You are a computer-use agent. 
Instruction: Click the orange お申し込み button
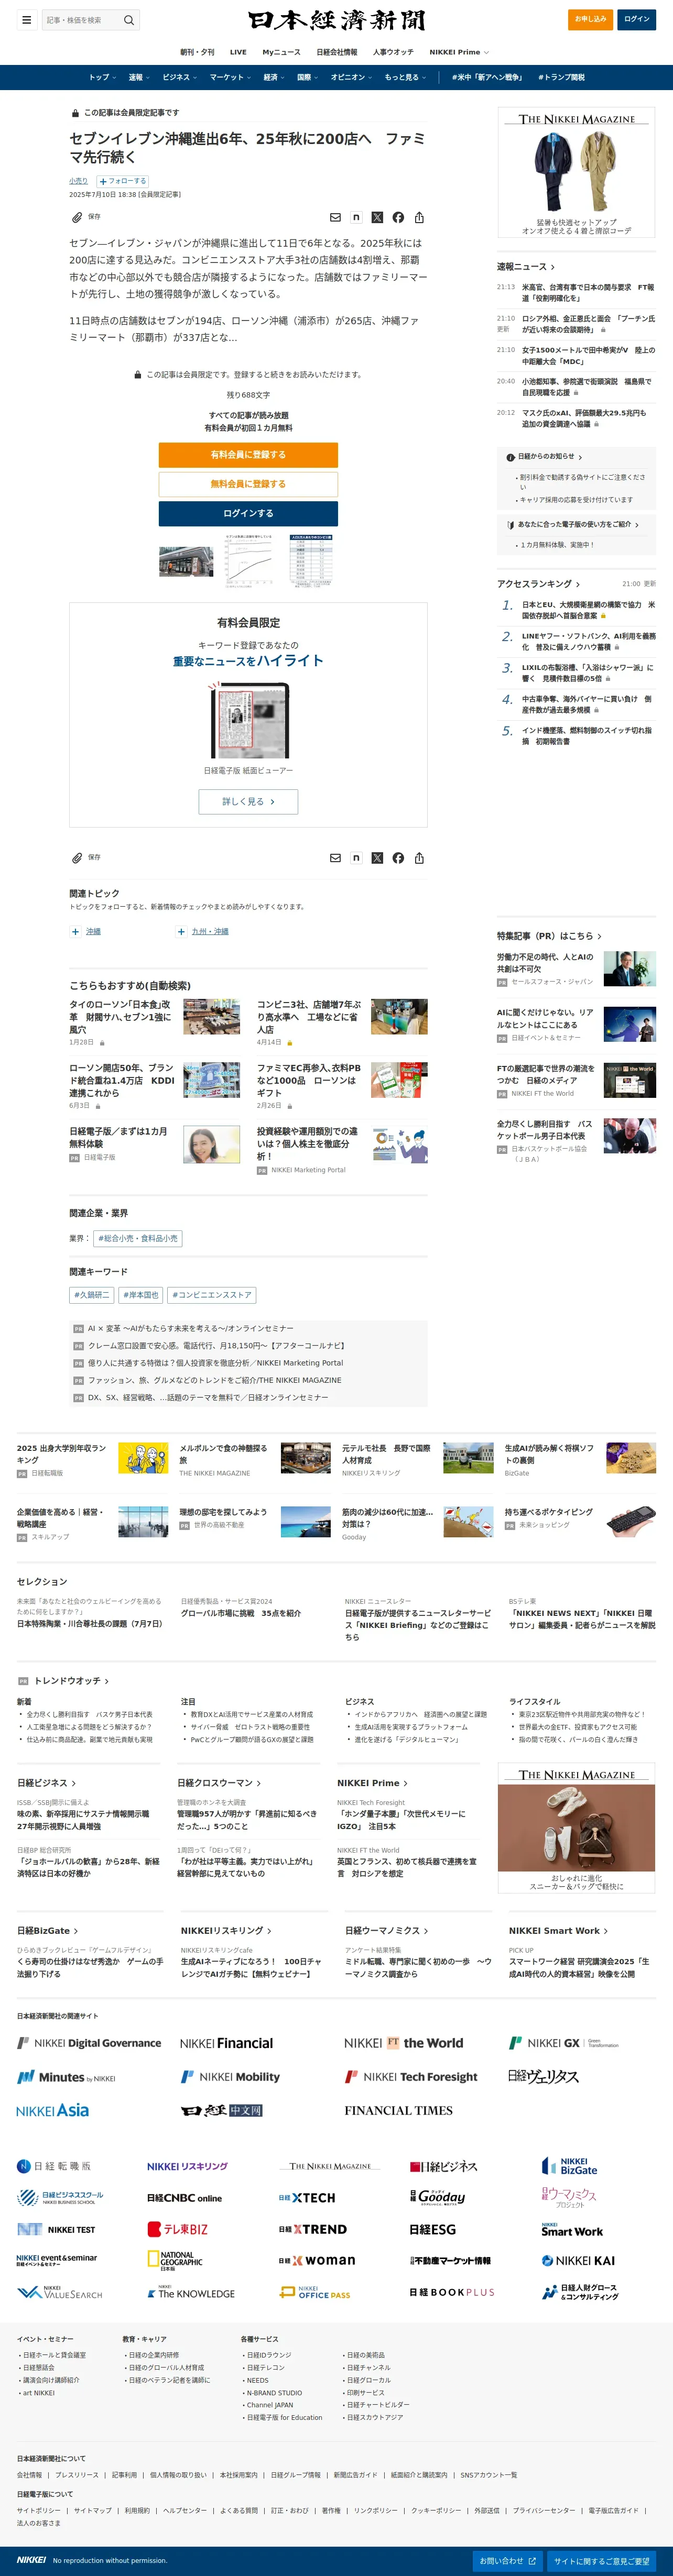coord(590,19)
